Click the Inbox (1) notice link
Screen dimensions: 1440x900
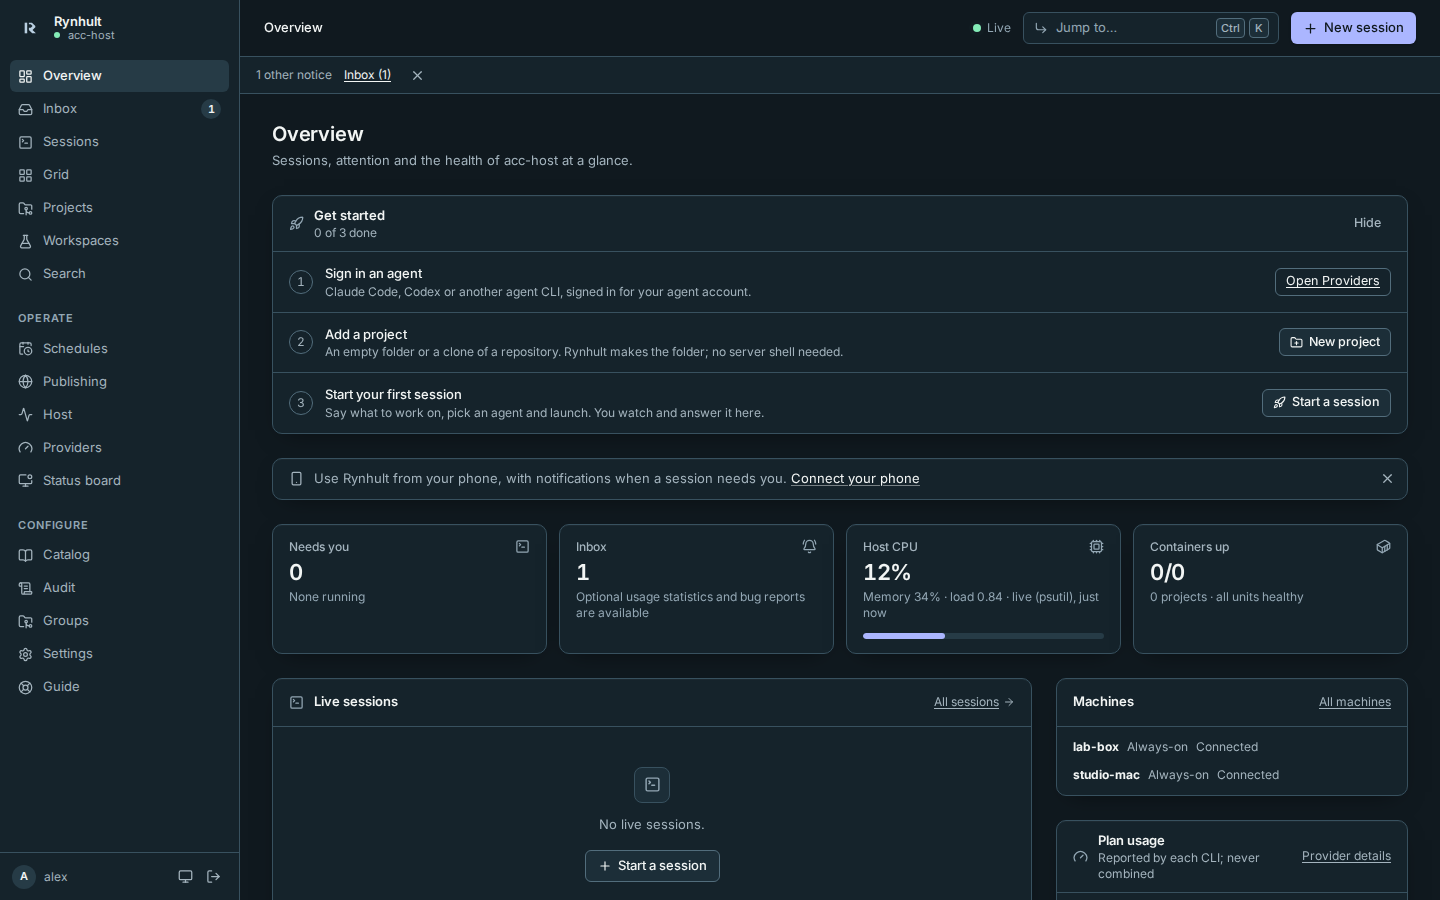[367, 75]
